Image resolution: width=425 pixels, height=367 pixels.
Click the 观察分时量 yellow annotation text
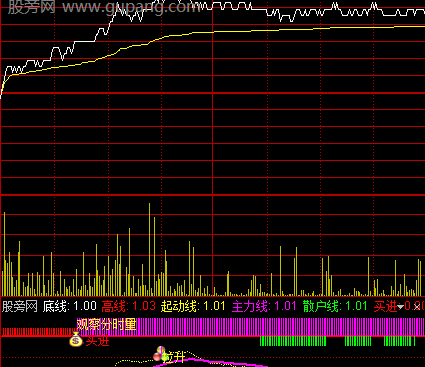[106, 324]
